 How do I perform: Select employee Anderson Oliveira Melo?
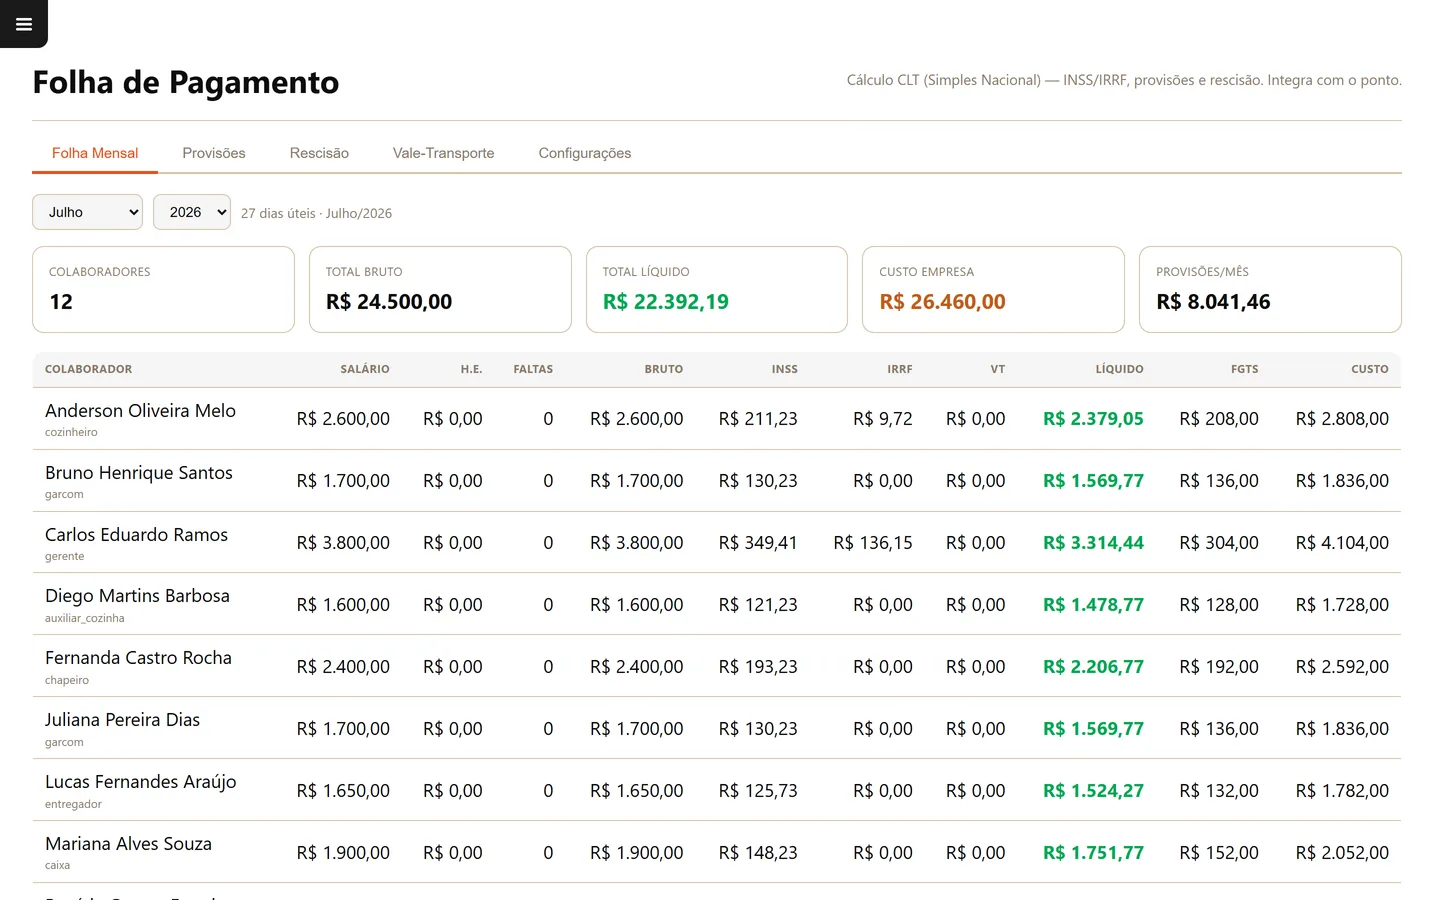(140, 411)
